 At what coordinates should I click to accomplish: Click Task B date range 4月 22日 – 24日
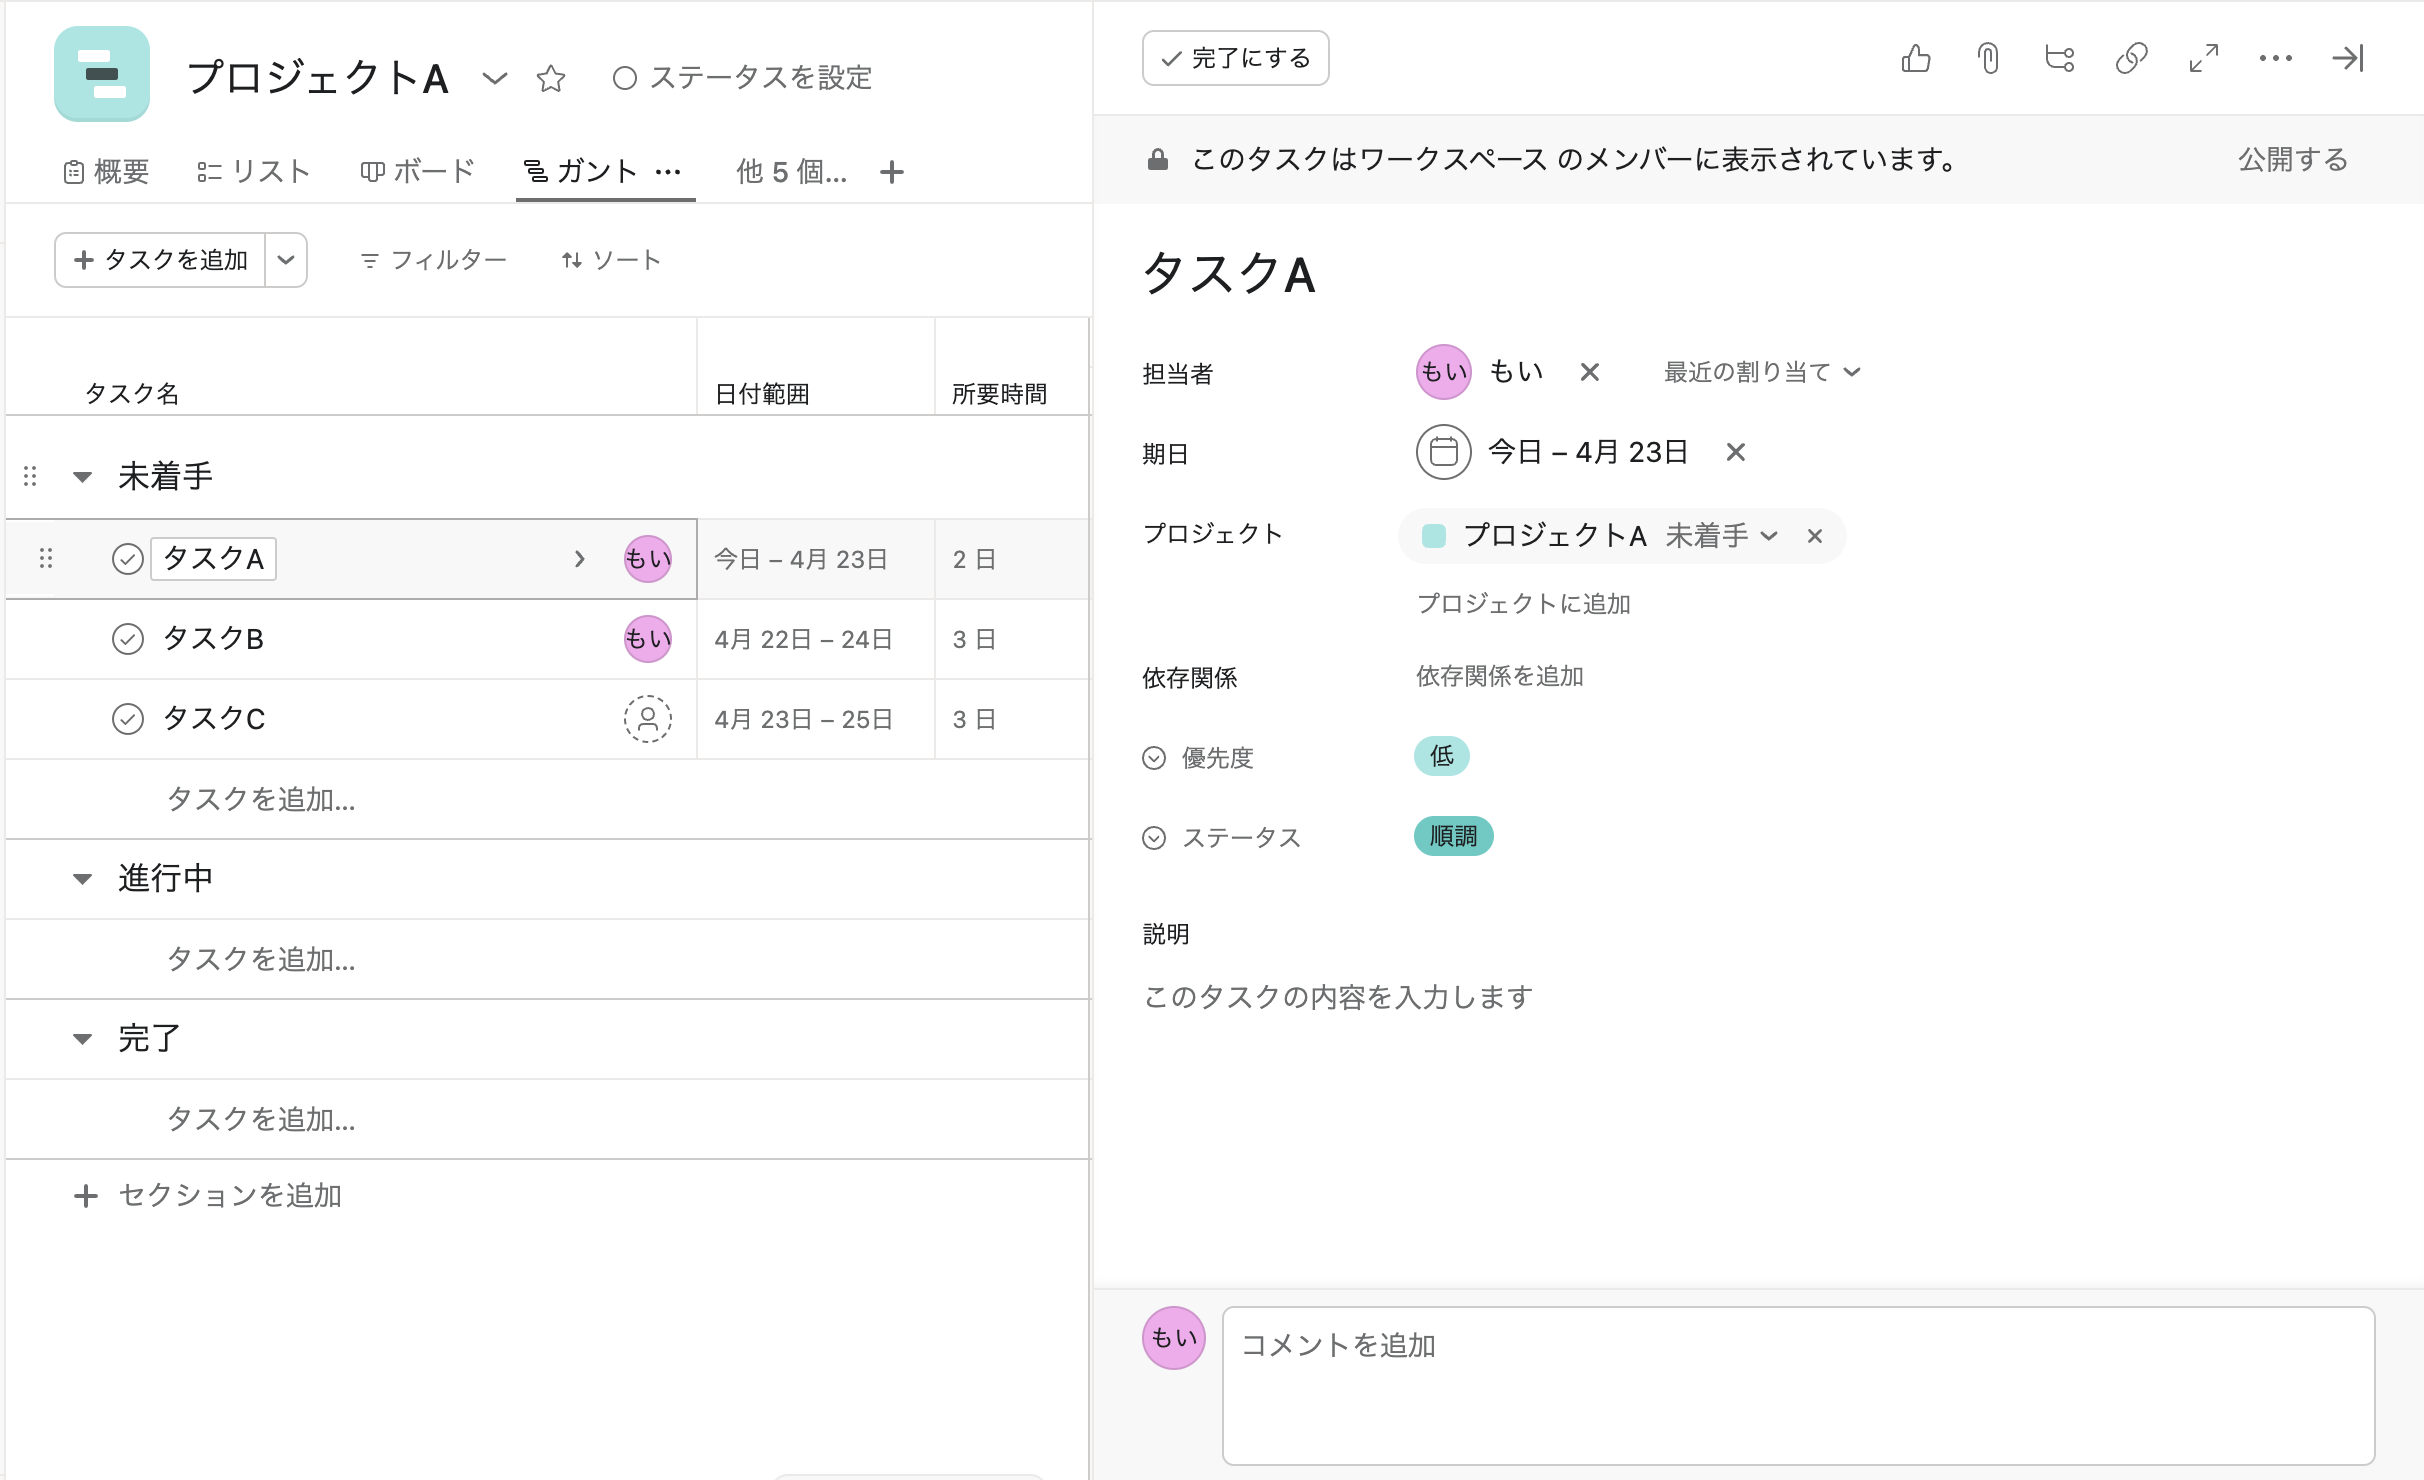803,639
